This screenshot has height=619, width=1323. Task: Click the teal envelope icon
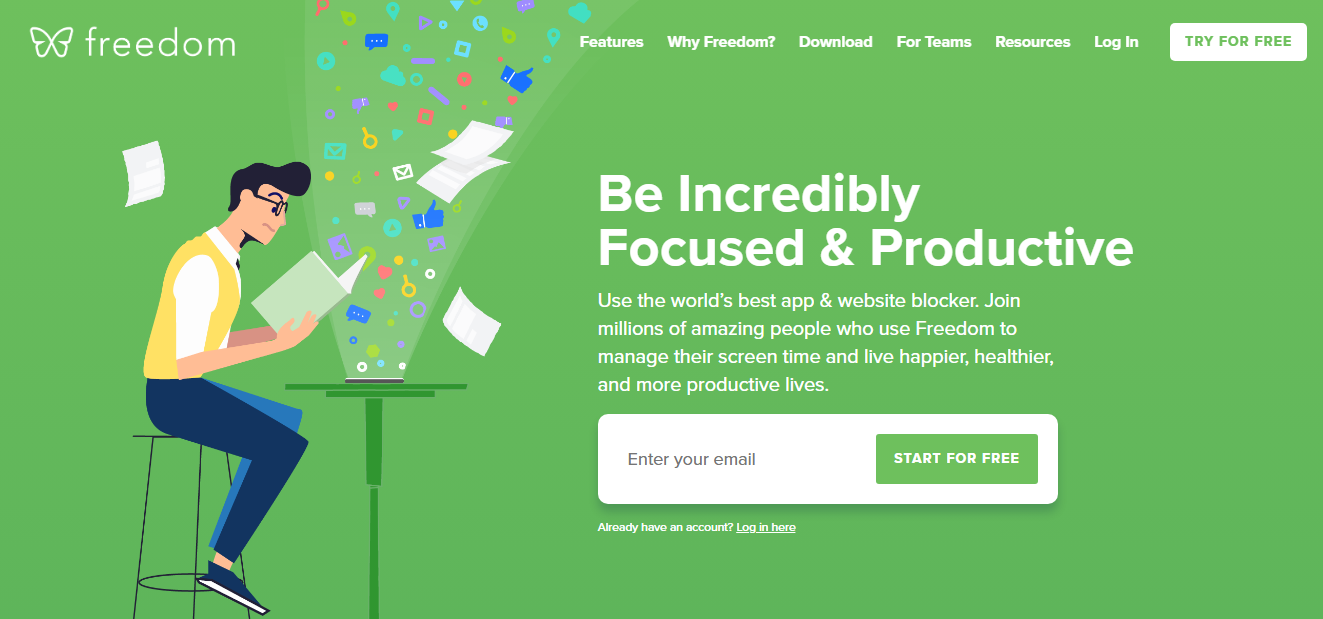[x=334, y=151]
